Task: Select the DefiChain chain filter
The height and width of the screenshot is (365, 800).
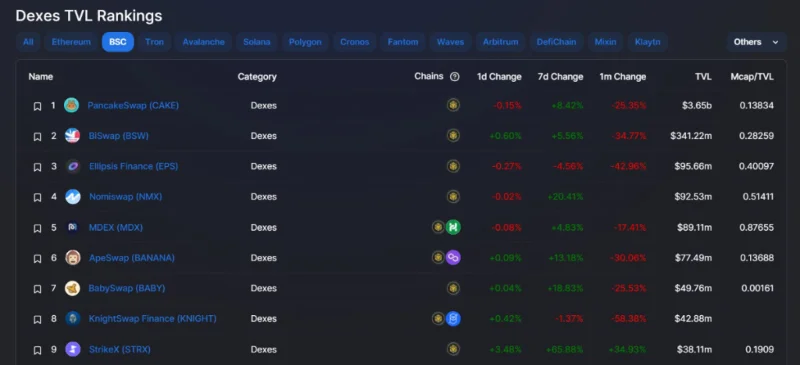Action: (x=556, y=42)
